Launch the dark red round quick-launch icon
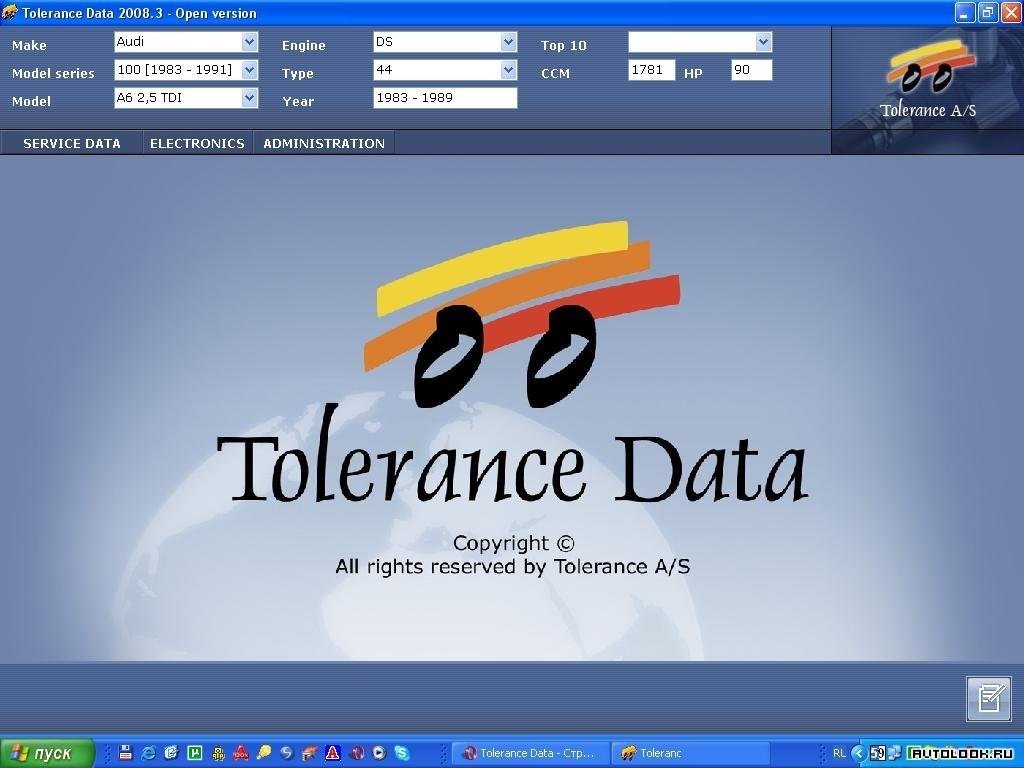This screenshot has height=768, width=1024. click(x=356, y=753)
